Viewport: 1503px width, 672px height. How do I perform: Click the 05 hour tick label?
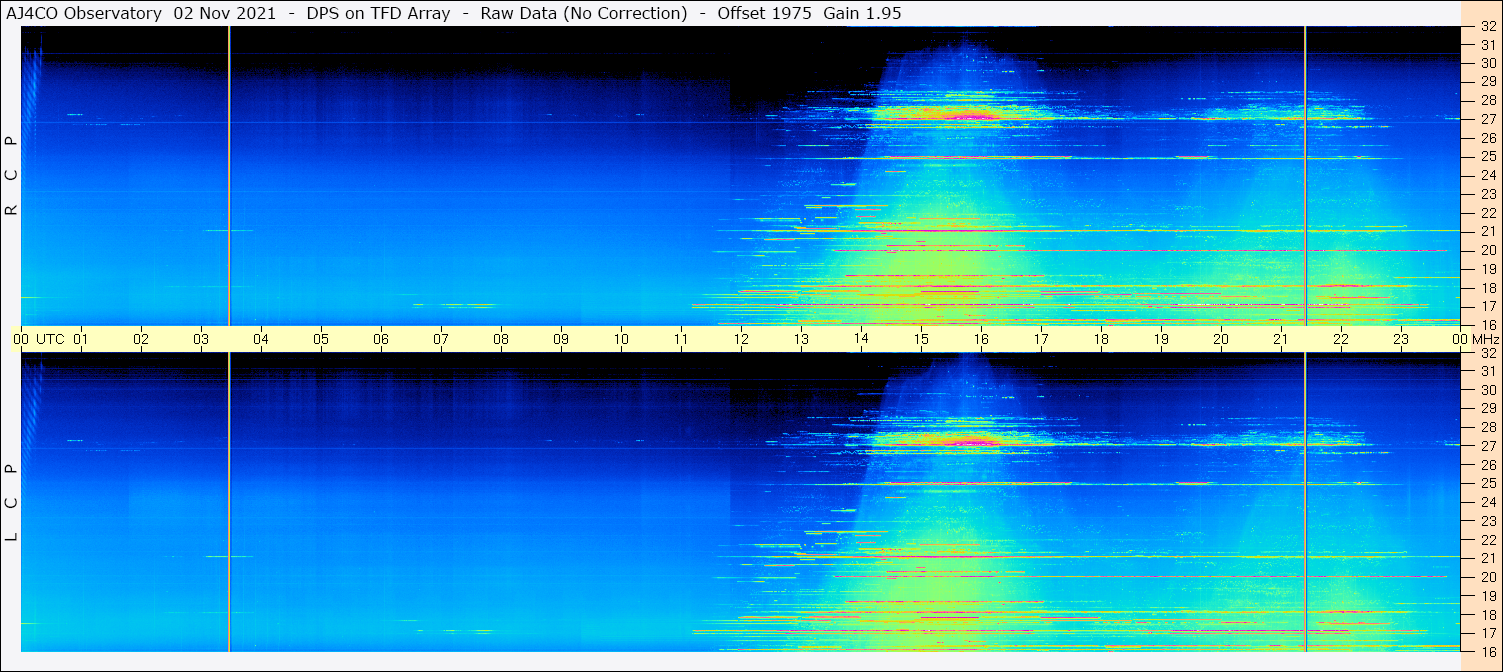pyautogui.click(x=321, y=339)
